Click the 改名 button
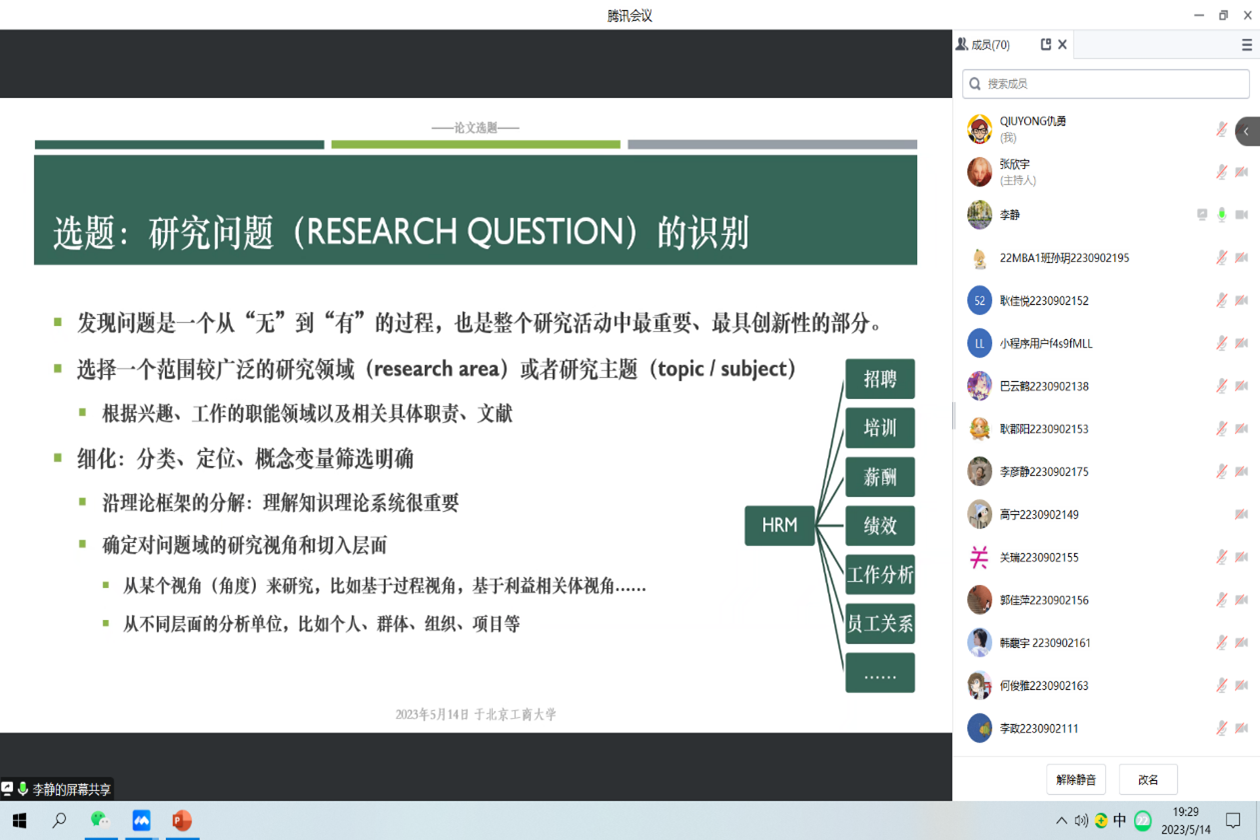1260x840 pixels. [1148, 779]
